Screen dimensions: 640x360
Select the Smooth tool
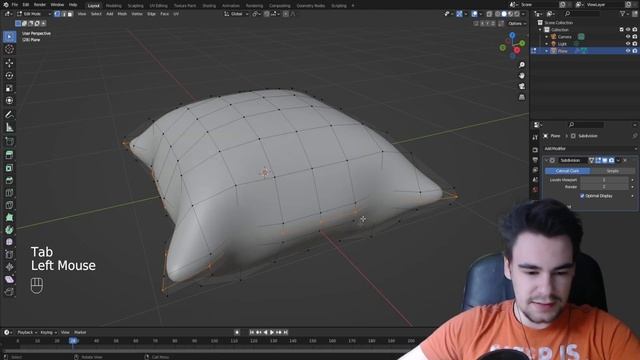coord(9,242)
